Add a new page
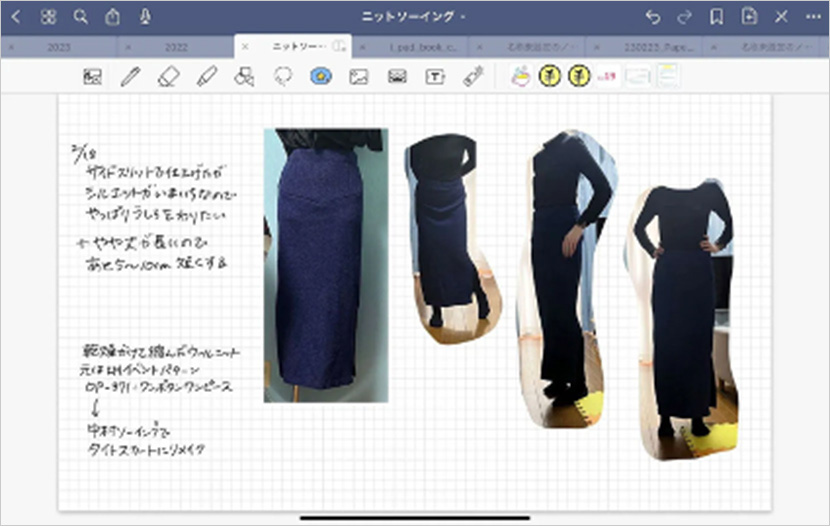Viewport: 830px width, 526px height. tap(749, 16)
